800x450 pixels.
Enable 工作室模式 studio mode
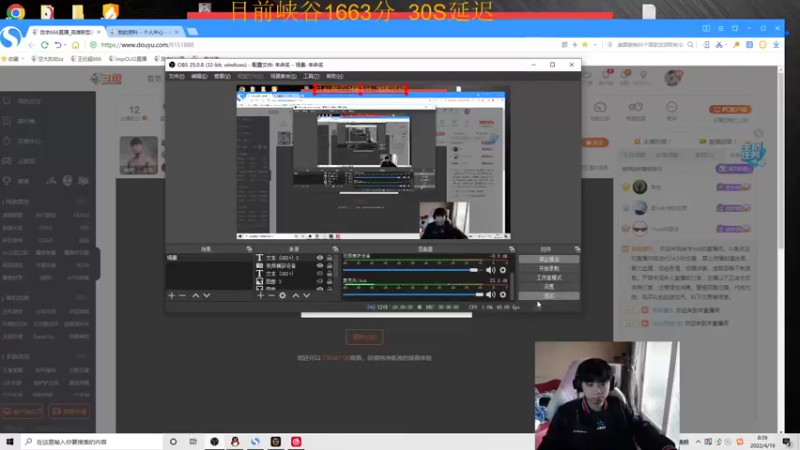pos(549,278)
